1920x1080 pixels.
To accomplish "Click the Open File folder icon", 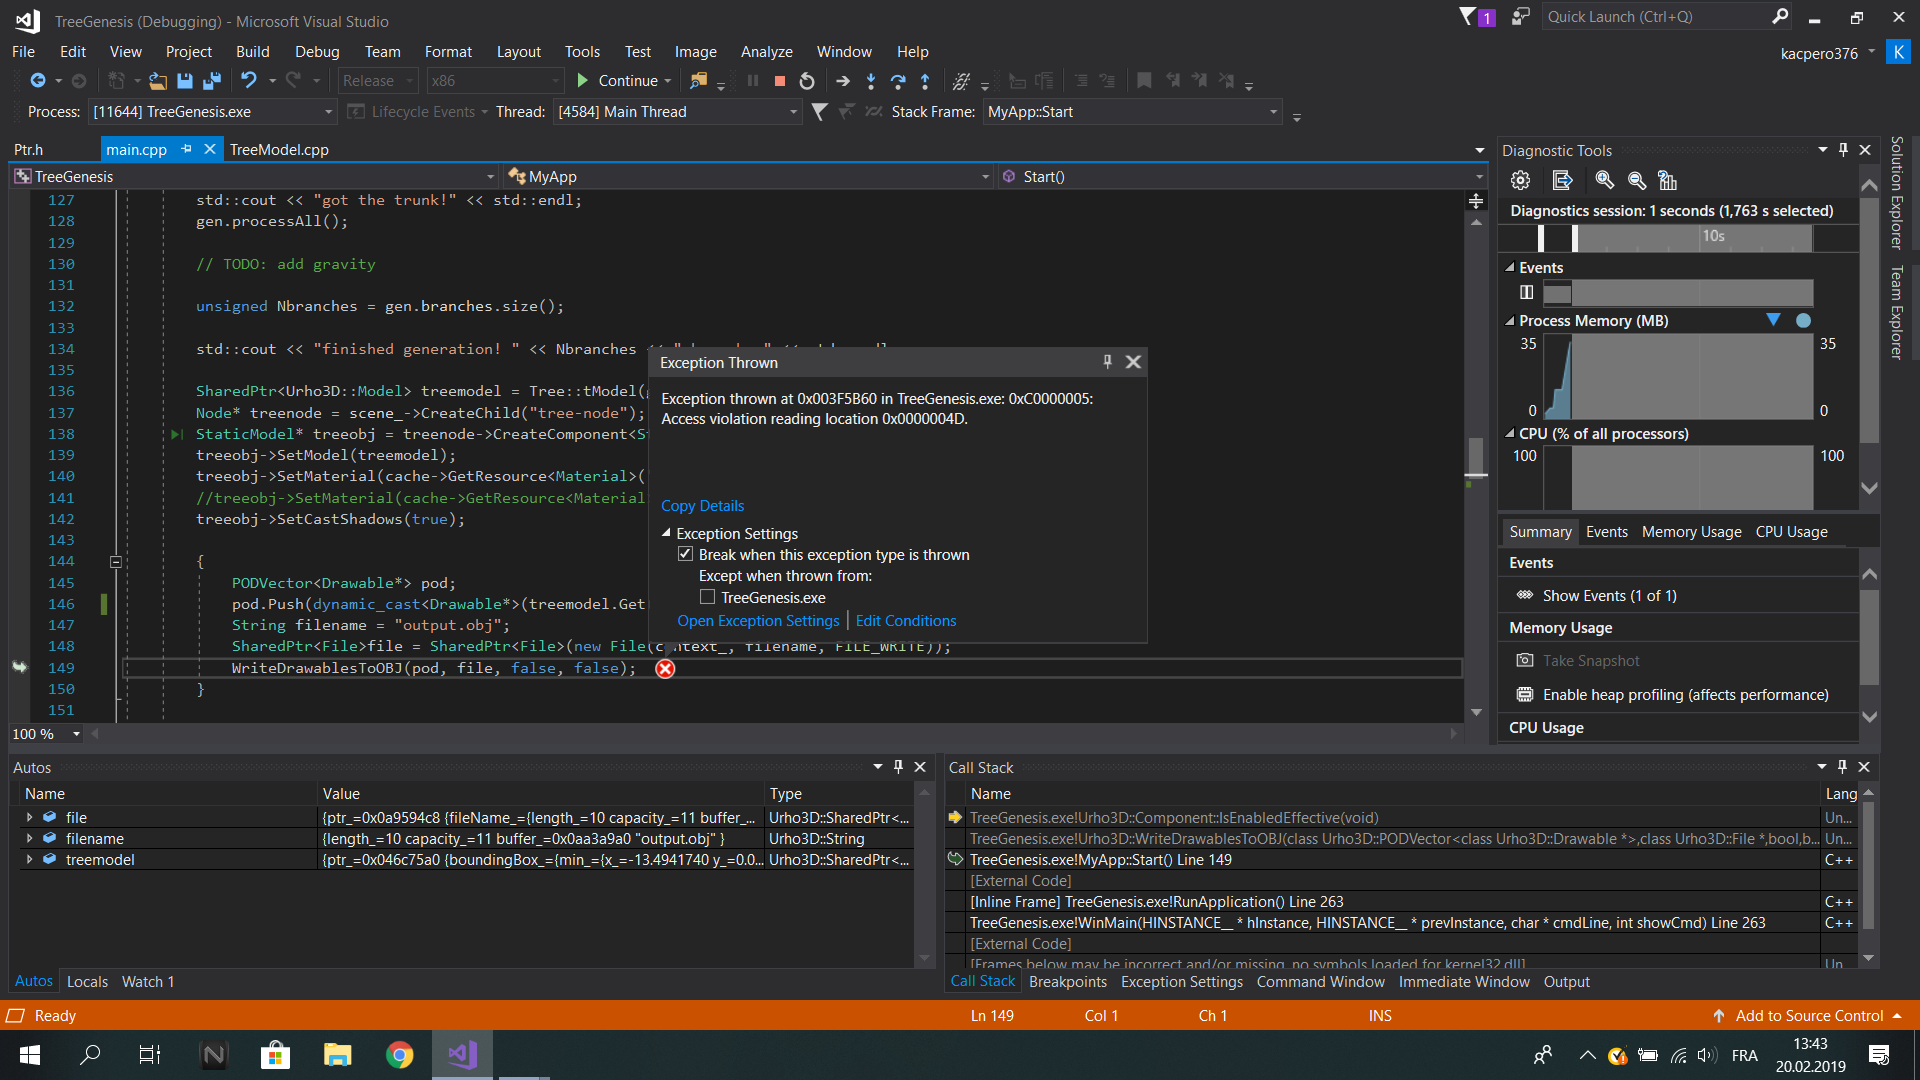I will 158,81.
